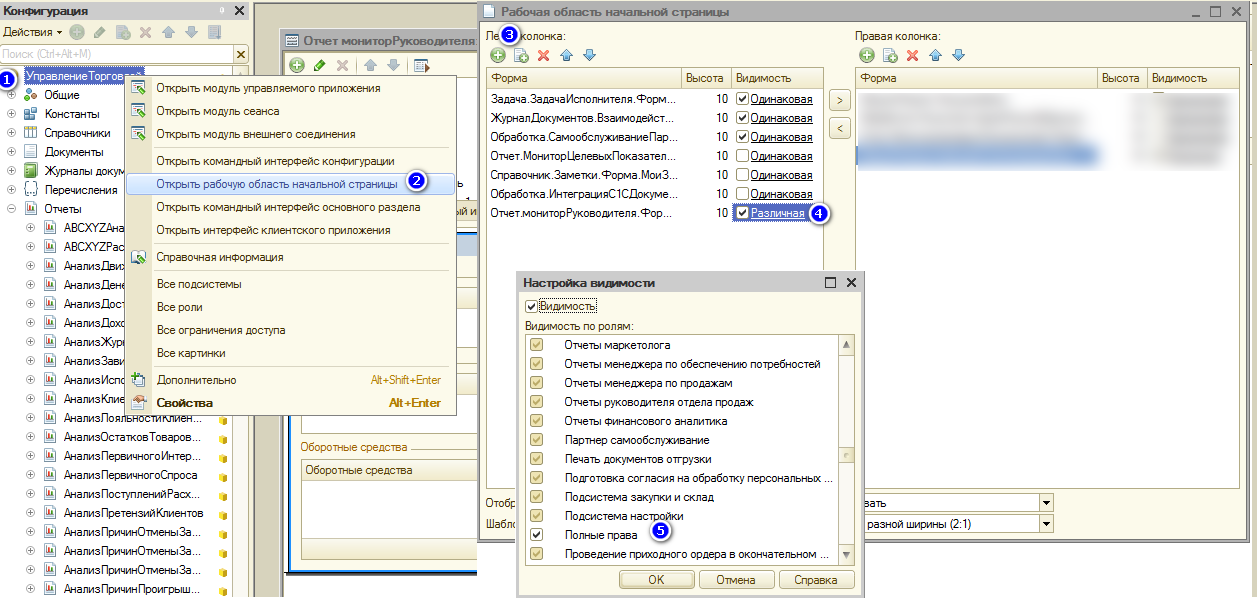Clear the configuration search field with X

tap(240, 53)
